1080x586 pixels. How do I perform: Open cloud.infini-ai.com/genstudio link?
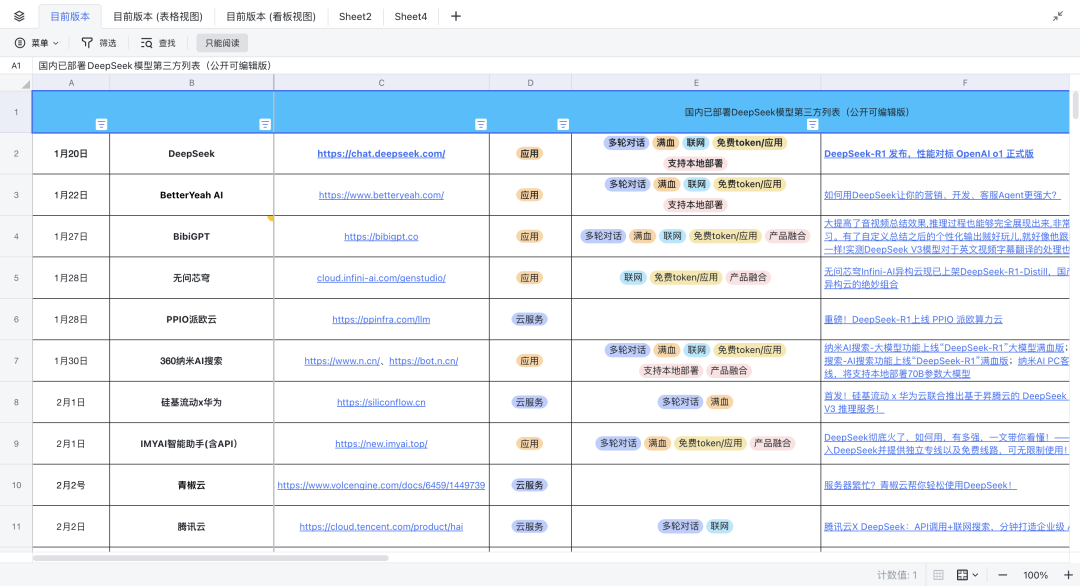381,278
